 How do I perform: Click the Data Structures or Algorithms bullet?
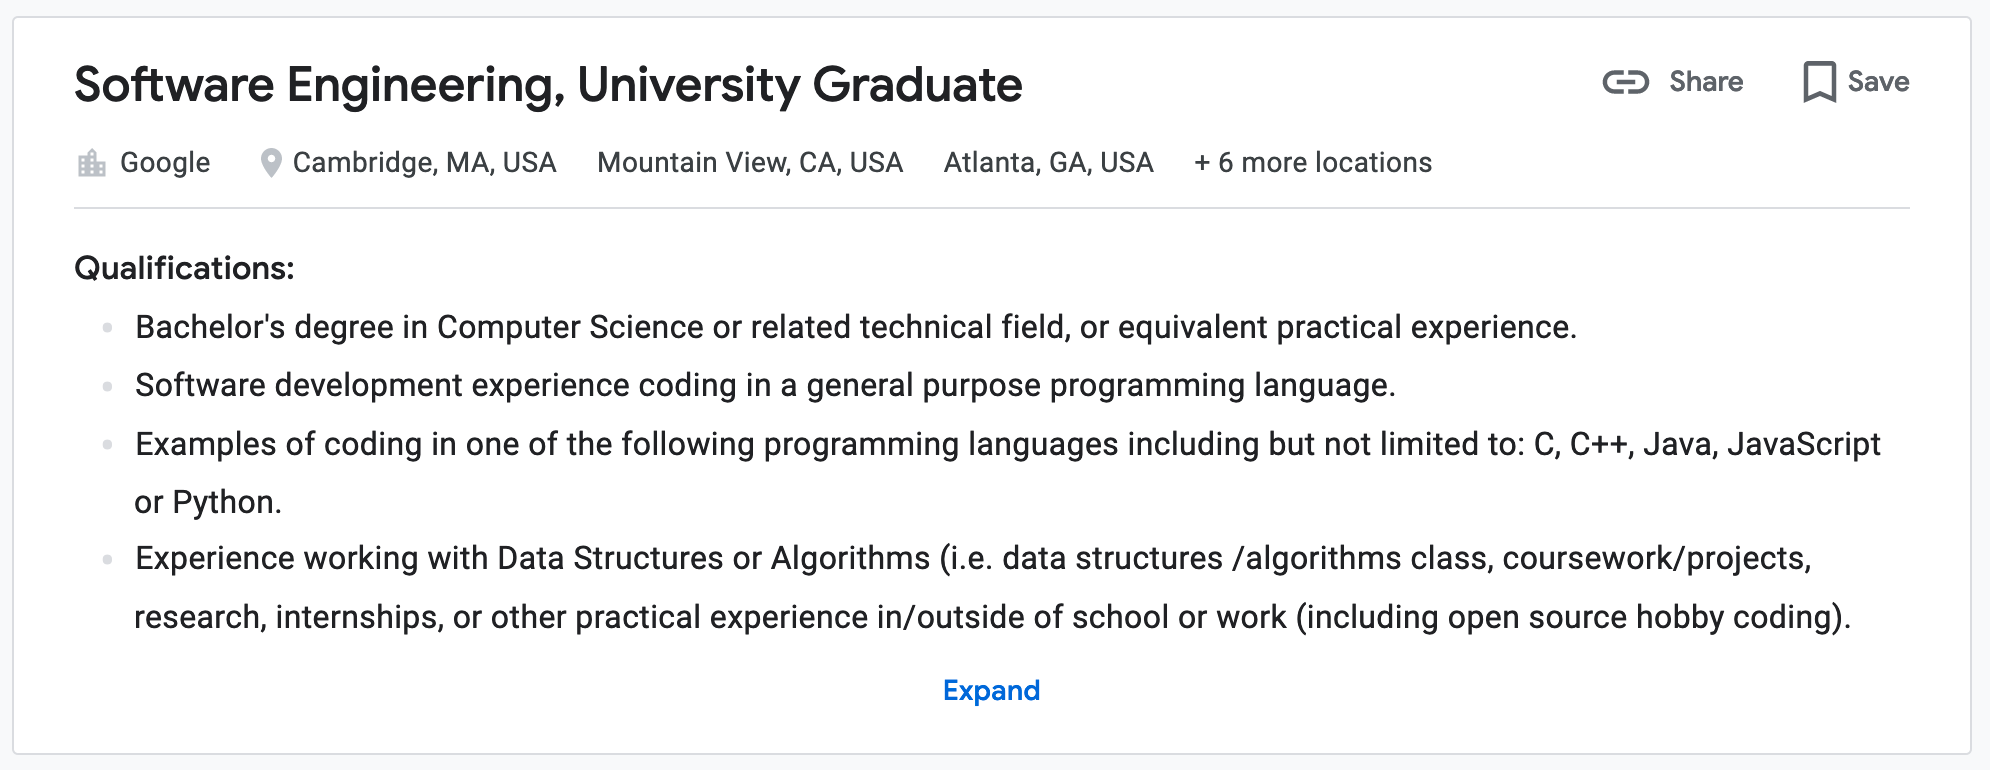(992, 587)
